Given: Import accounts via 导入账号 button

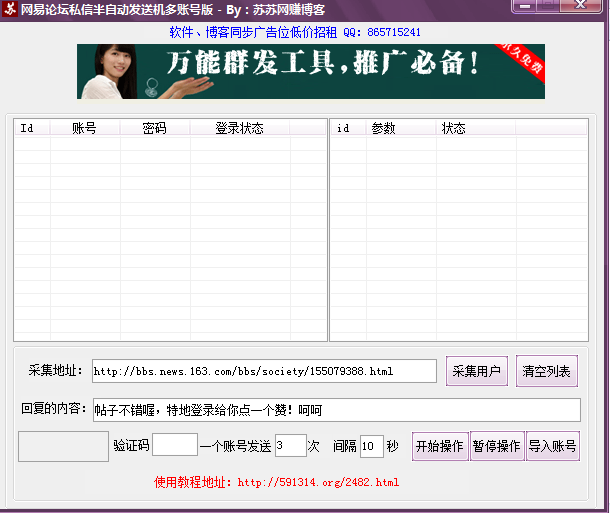Looking at the screenshot, I should 552,446.
